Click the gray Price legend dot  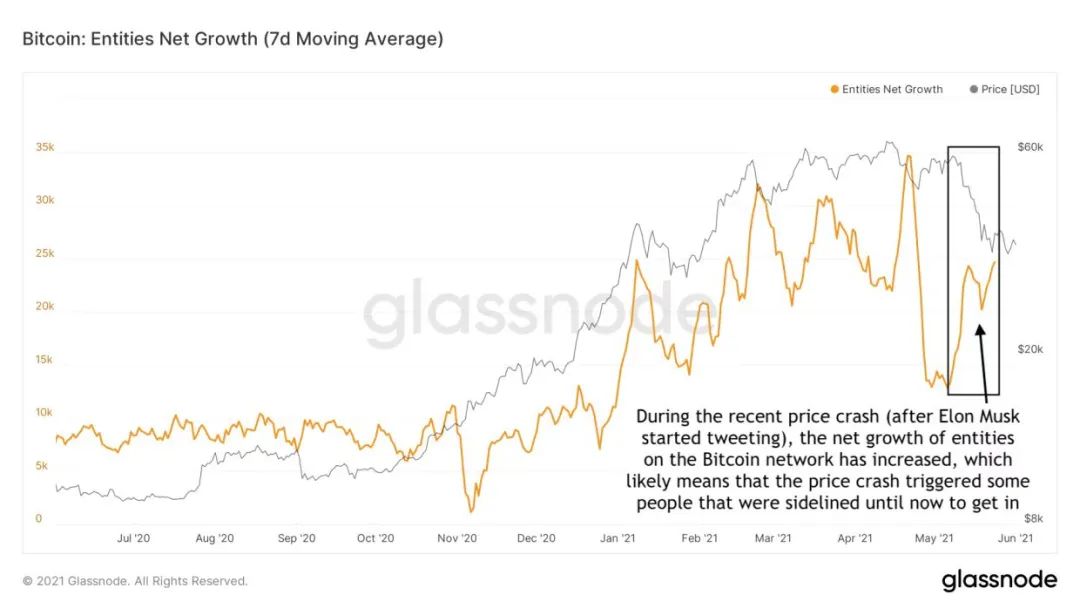973,90
